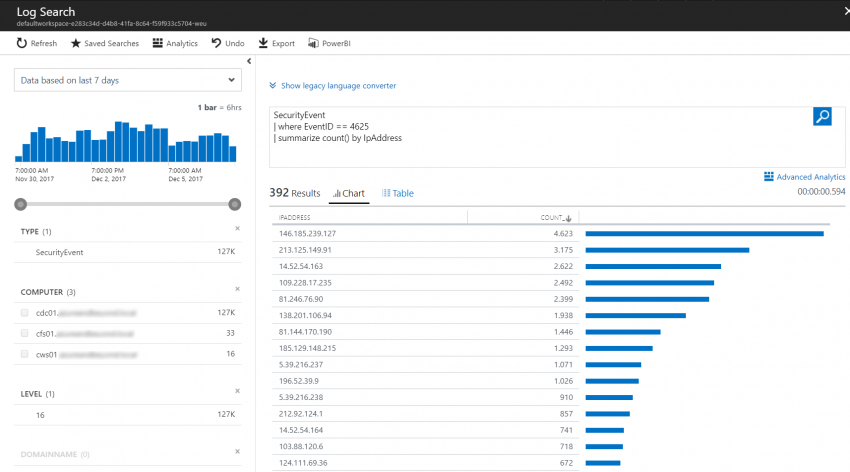This screenshot has width=850, height=472.
Task: Select IP address 14.52.54.164
Action: [300, 430]
